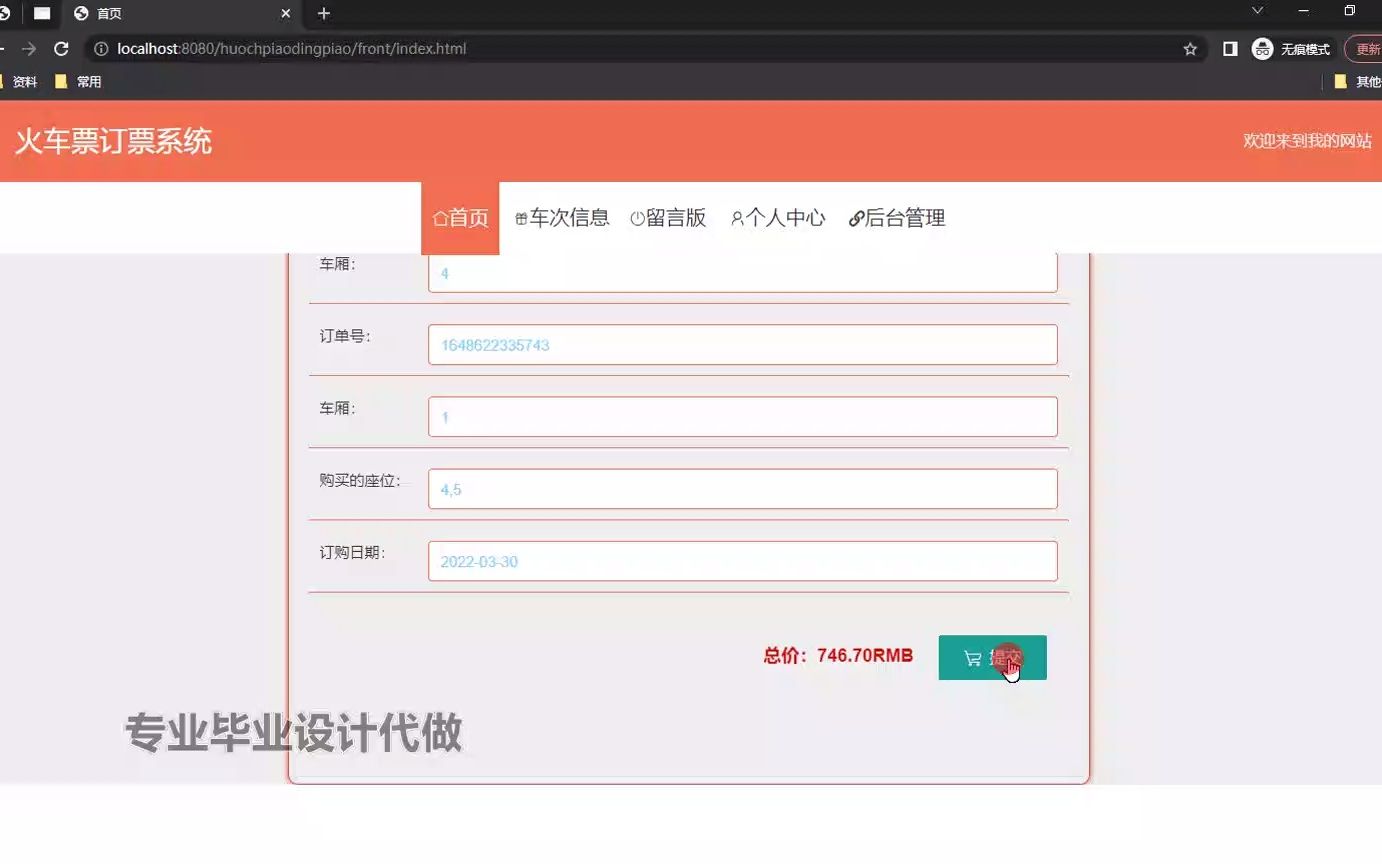The image size is (1382, 864).
Task: Open 留言版 nav item
Action: (668, 218)
